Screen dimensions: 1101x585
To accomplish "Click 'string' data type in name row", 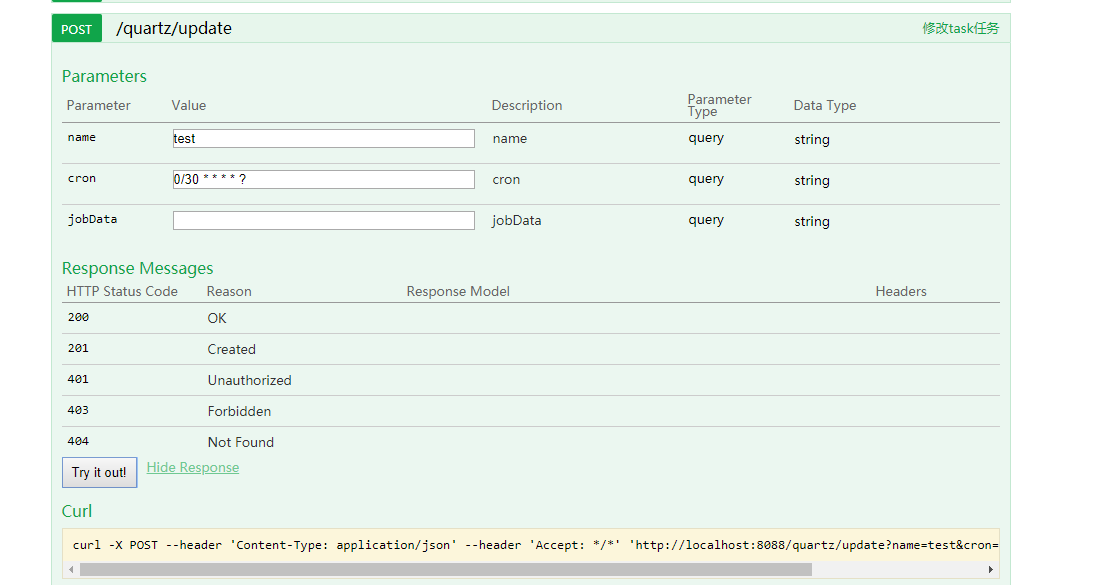I will [x=812, y=140].
